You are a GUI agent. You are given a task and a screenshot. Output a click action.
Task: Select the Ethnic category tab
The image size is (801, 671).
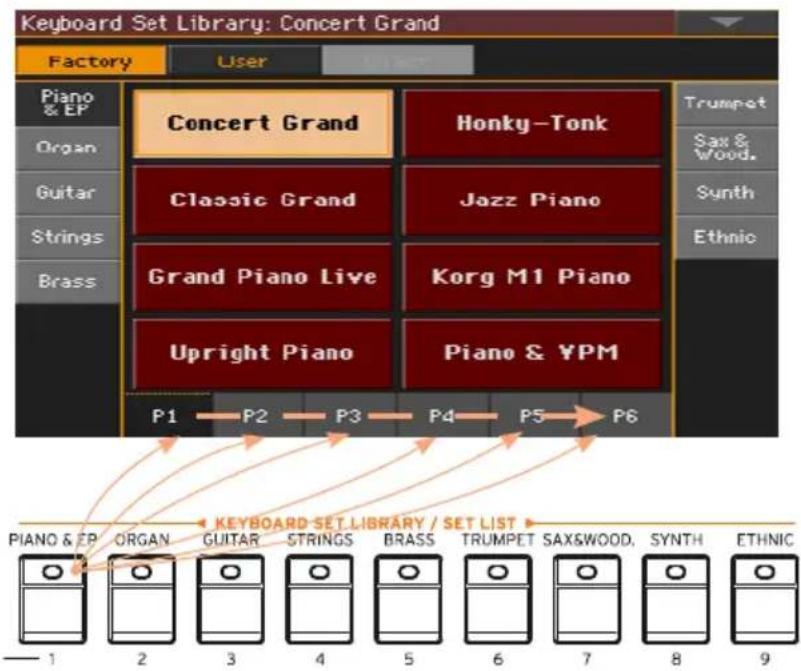pyautogui.click(x=726, y=237)
